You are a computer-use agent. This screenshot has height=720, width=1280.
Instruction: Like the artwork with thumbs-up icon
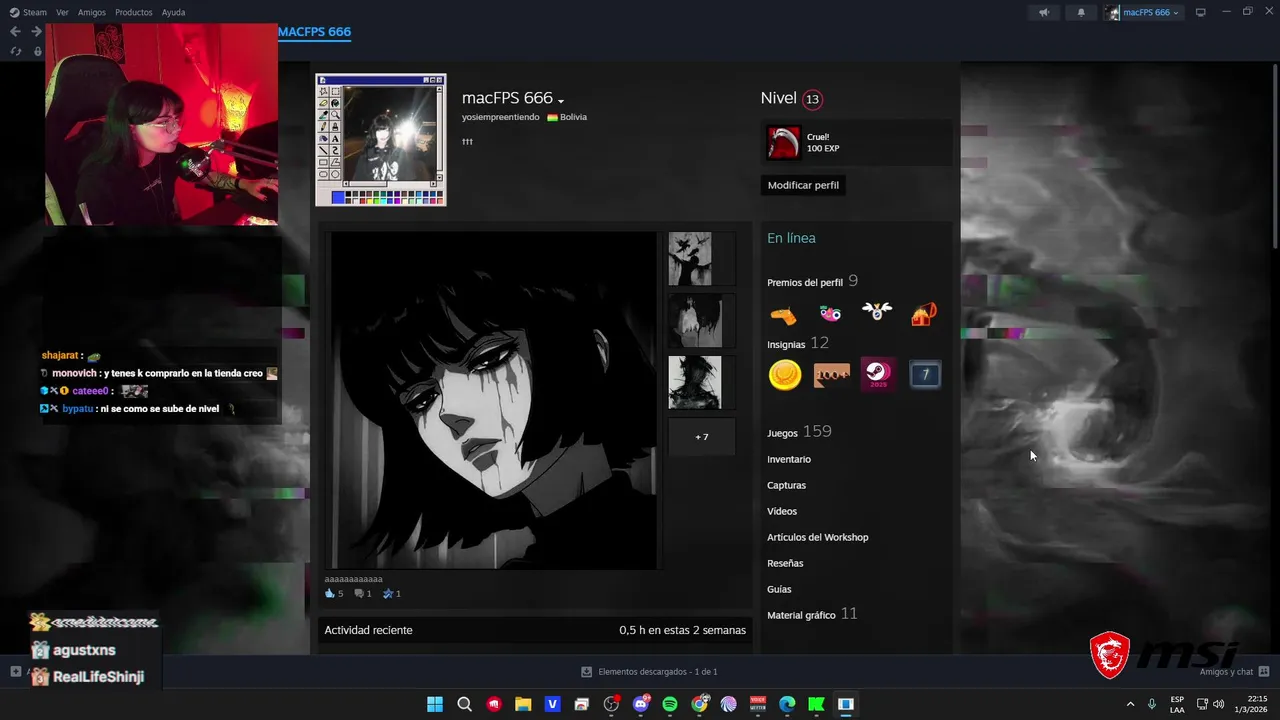330,593
